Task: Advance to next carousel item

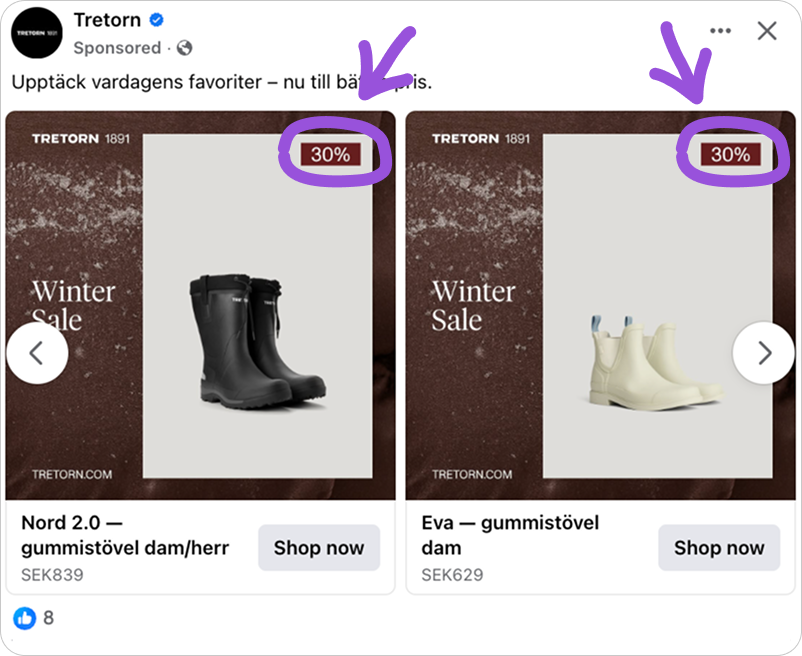Action: pos(764,353)
